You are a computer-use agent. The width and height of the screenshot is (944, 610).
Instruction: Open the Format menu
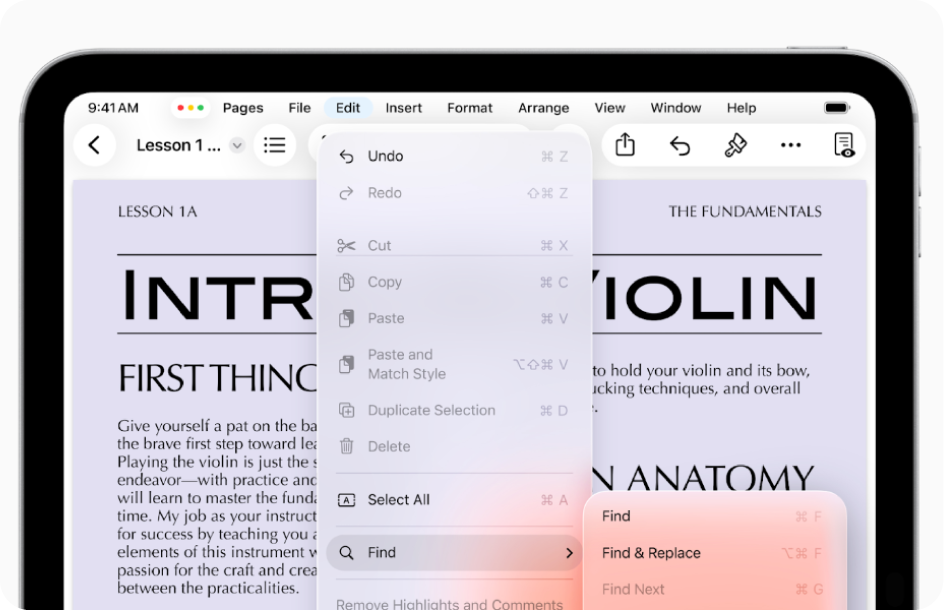(x=470, y=108)
